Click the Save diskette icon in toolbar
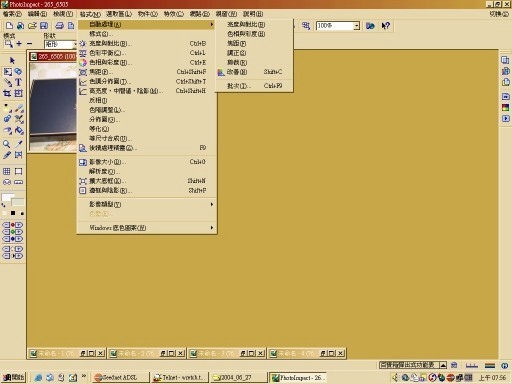The height and width of the screenshot is (384, 512). [x=44, y=26]
